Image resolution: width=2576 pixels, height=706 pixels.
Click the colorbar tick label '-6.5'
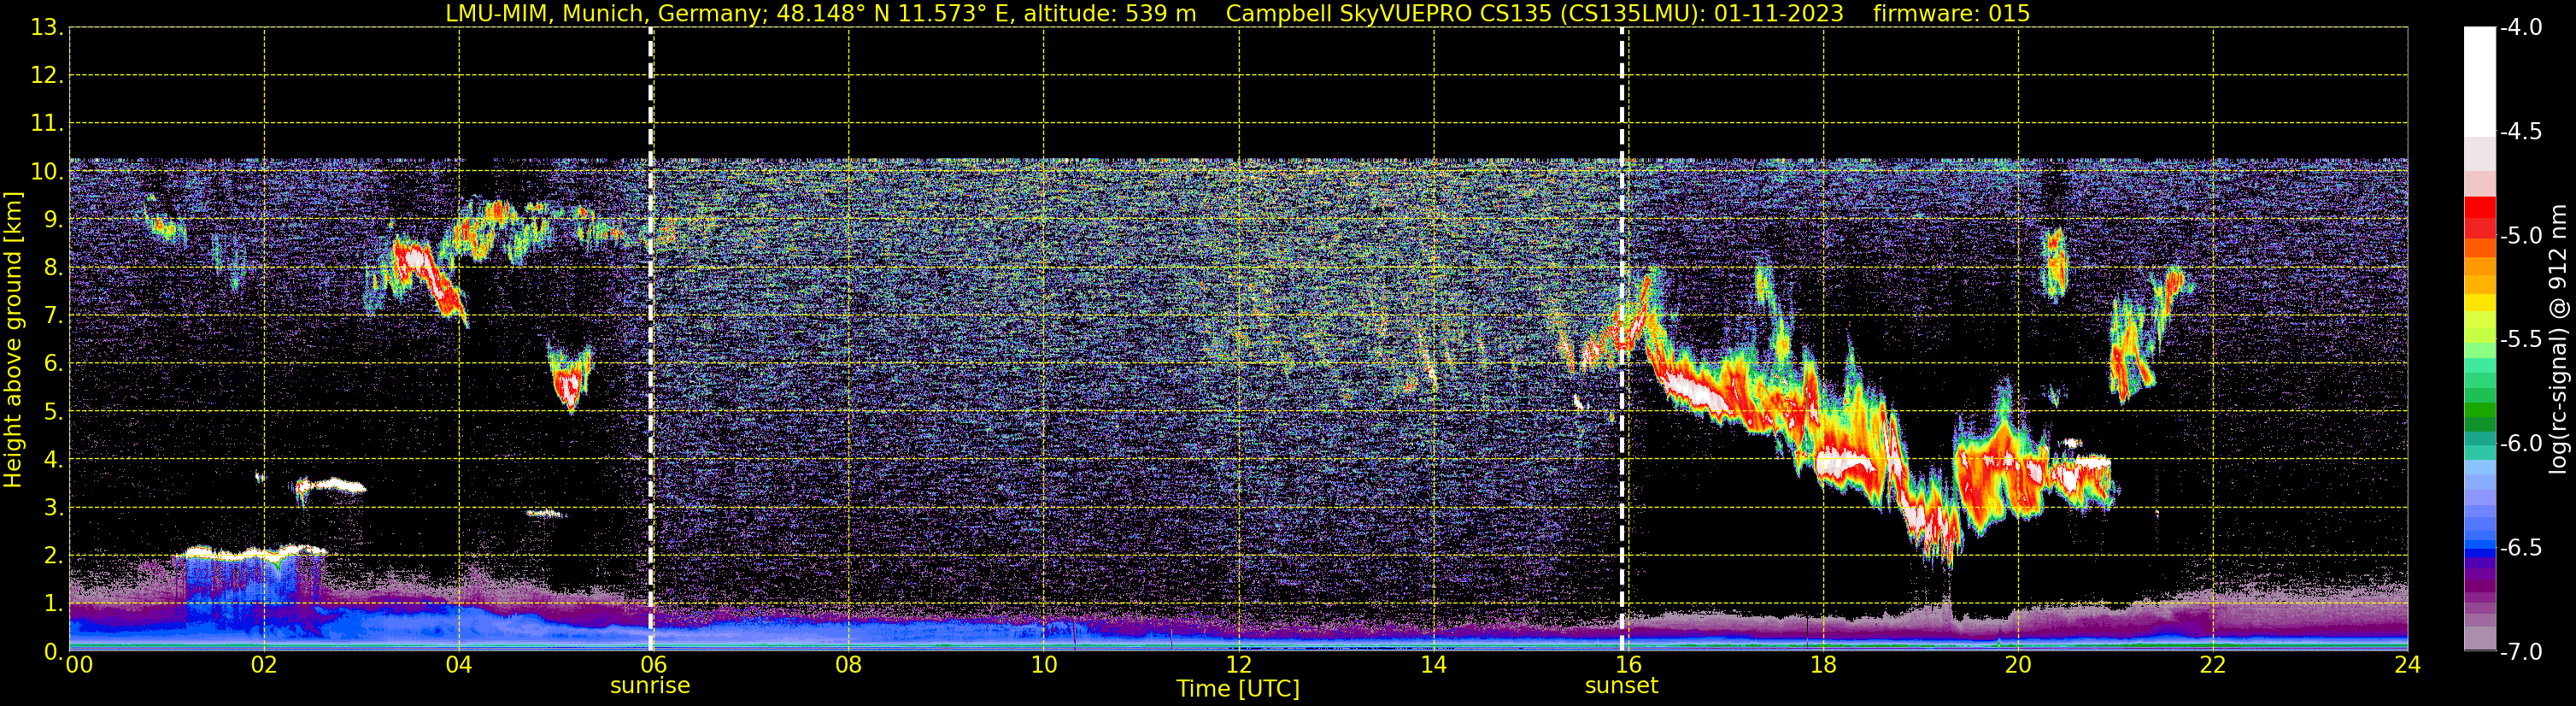(x=2521, y=548)
